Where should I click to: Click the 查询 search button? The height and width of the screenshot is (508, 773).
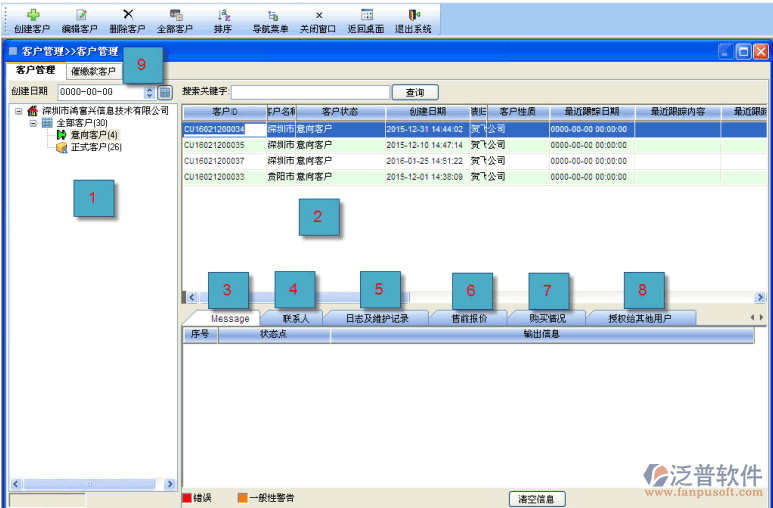click(x=415, y=92)
